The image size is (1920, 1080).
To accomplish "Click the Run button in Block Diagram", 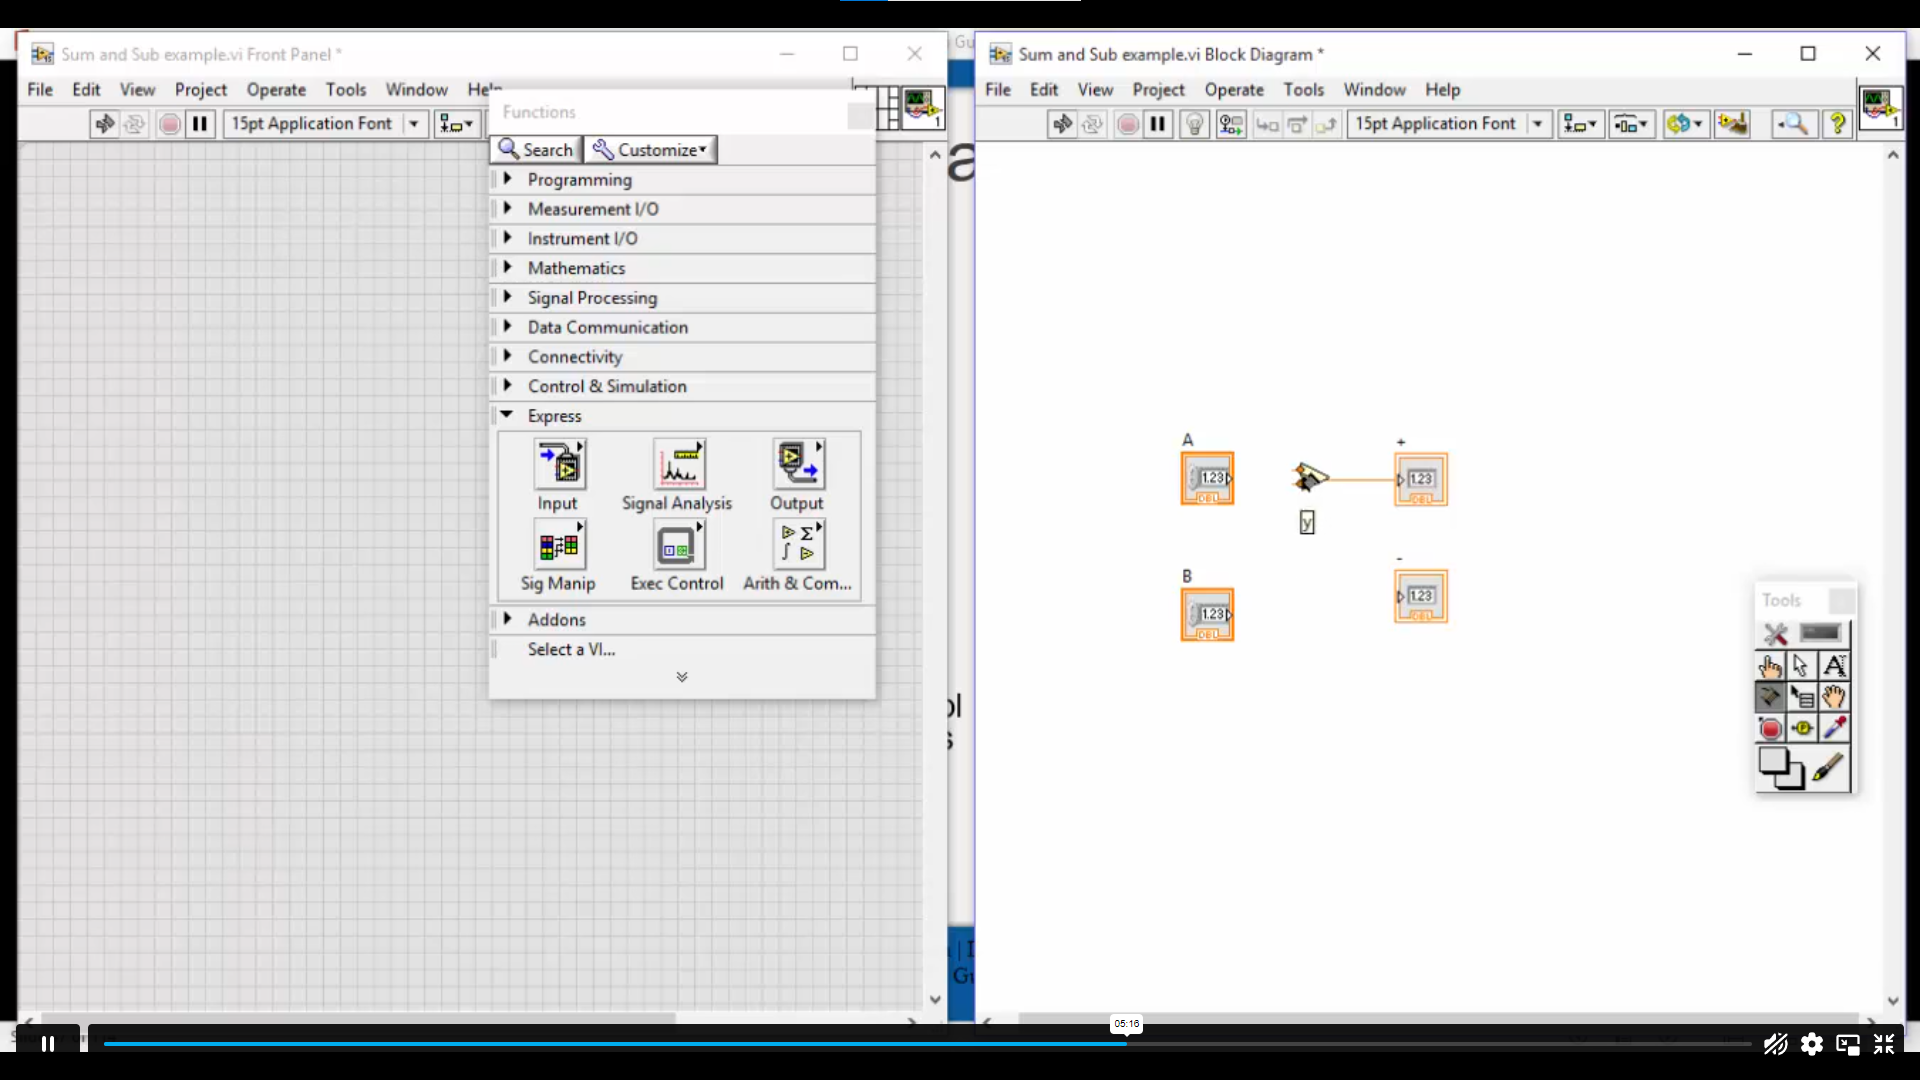I will [x=1062, y=123].
